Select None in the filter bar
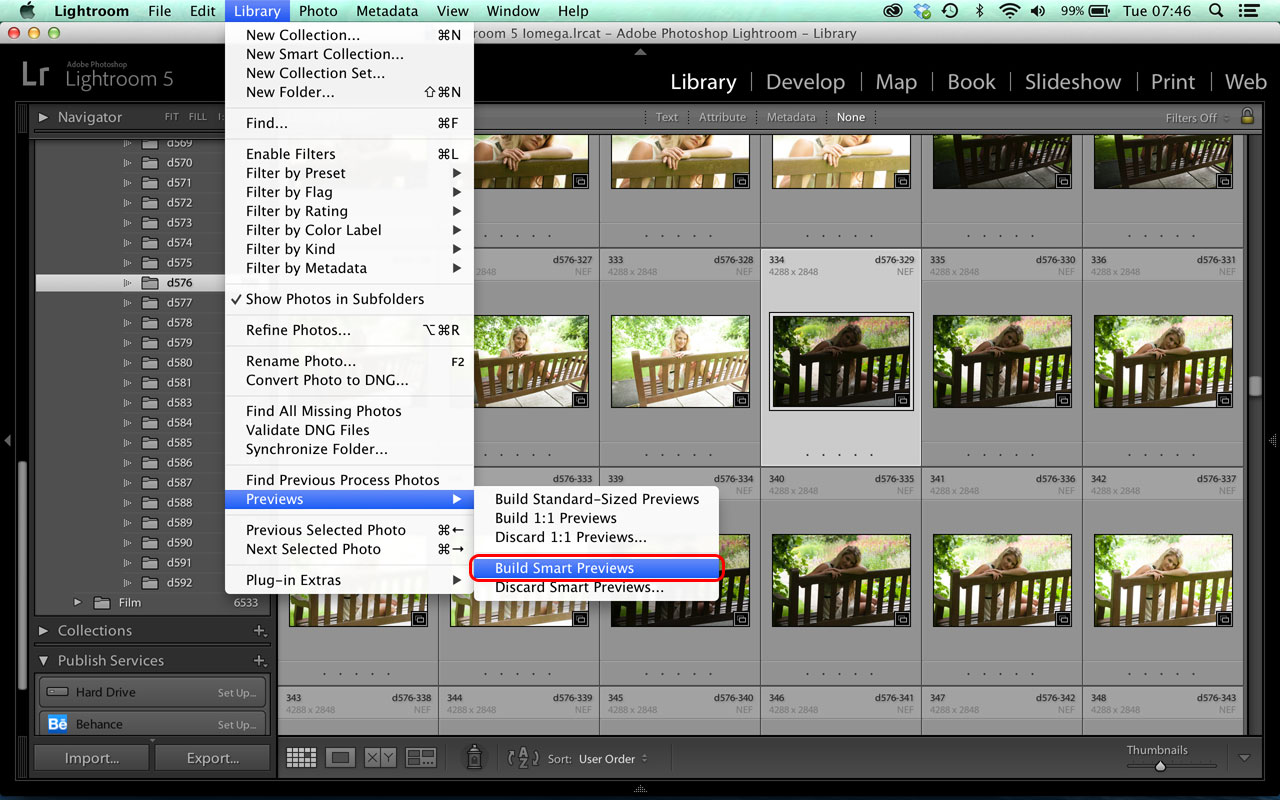This screenshot has height=800, width=1280. [851, 117]
